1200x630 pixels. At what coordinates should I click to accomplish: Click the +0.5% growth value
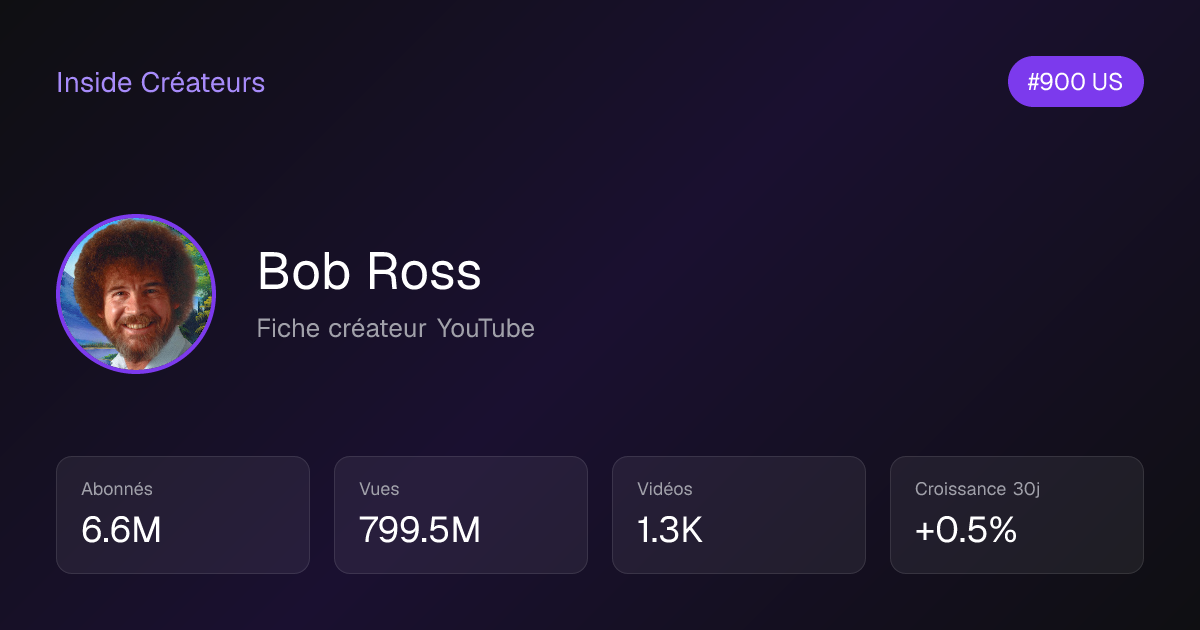coord(966,531)
